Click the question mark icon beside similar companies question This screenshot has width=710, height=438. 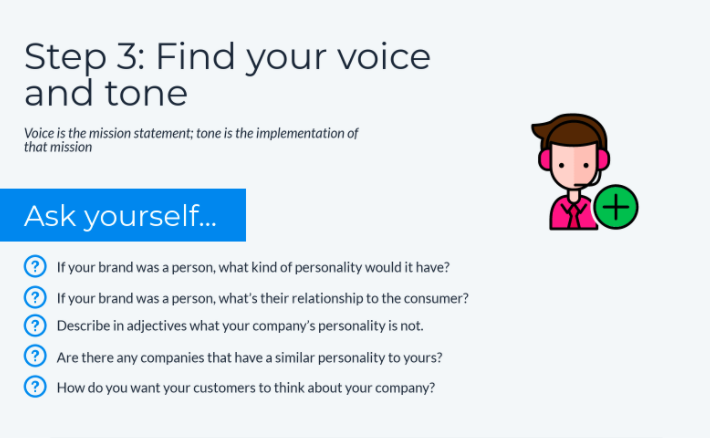pos(35,356)
